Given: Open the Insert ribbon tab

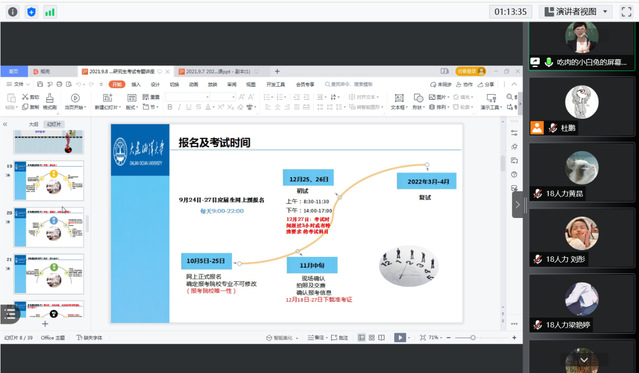Looking at the screenshot, I should 136,84.
